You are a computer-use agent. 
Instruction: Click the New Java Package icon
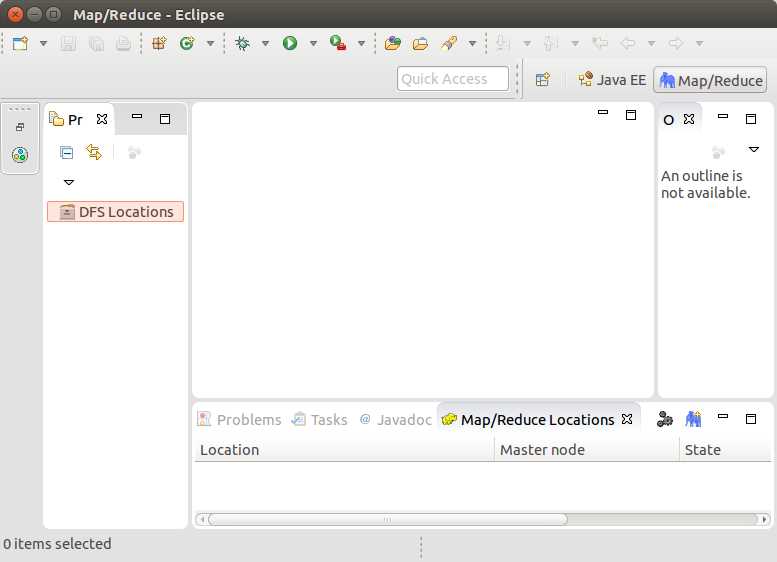click(x=159, y=44)
